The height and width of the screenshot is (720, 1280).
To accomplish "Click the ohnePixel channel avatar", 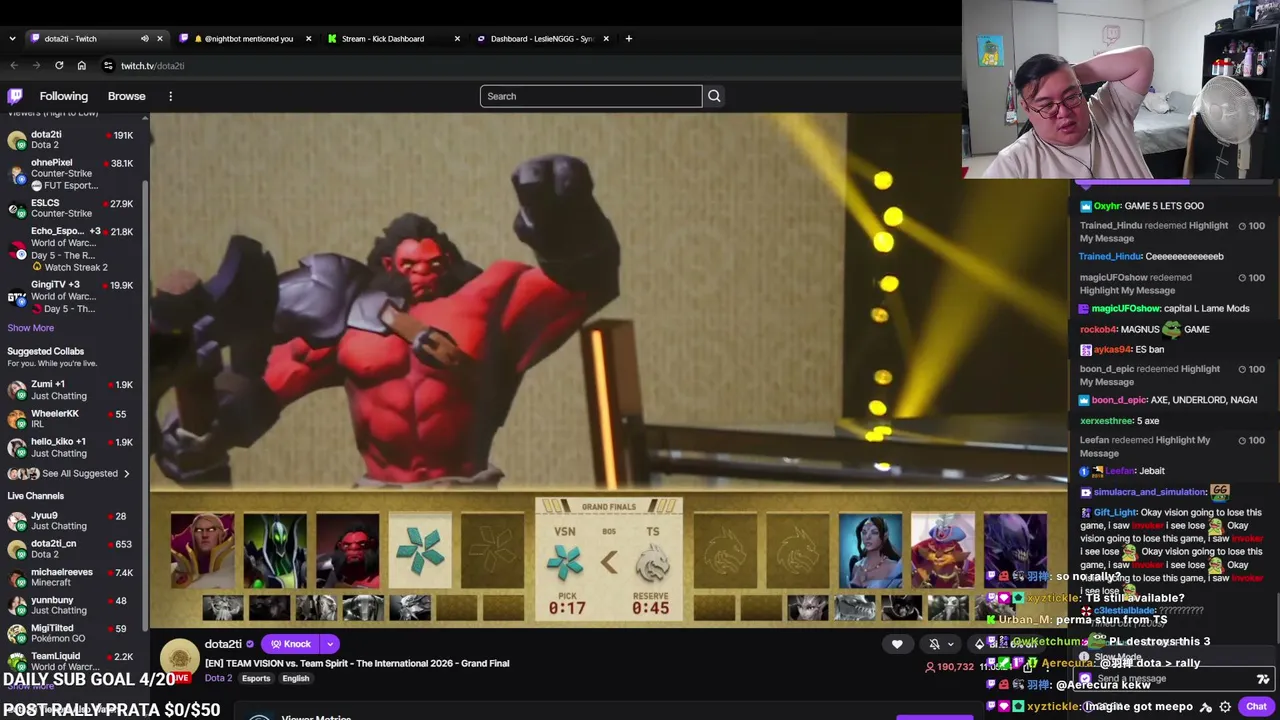I will tap(17, 174).
